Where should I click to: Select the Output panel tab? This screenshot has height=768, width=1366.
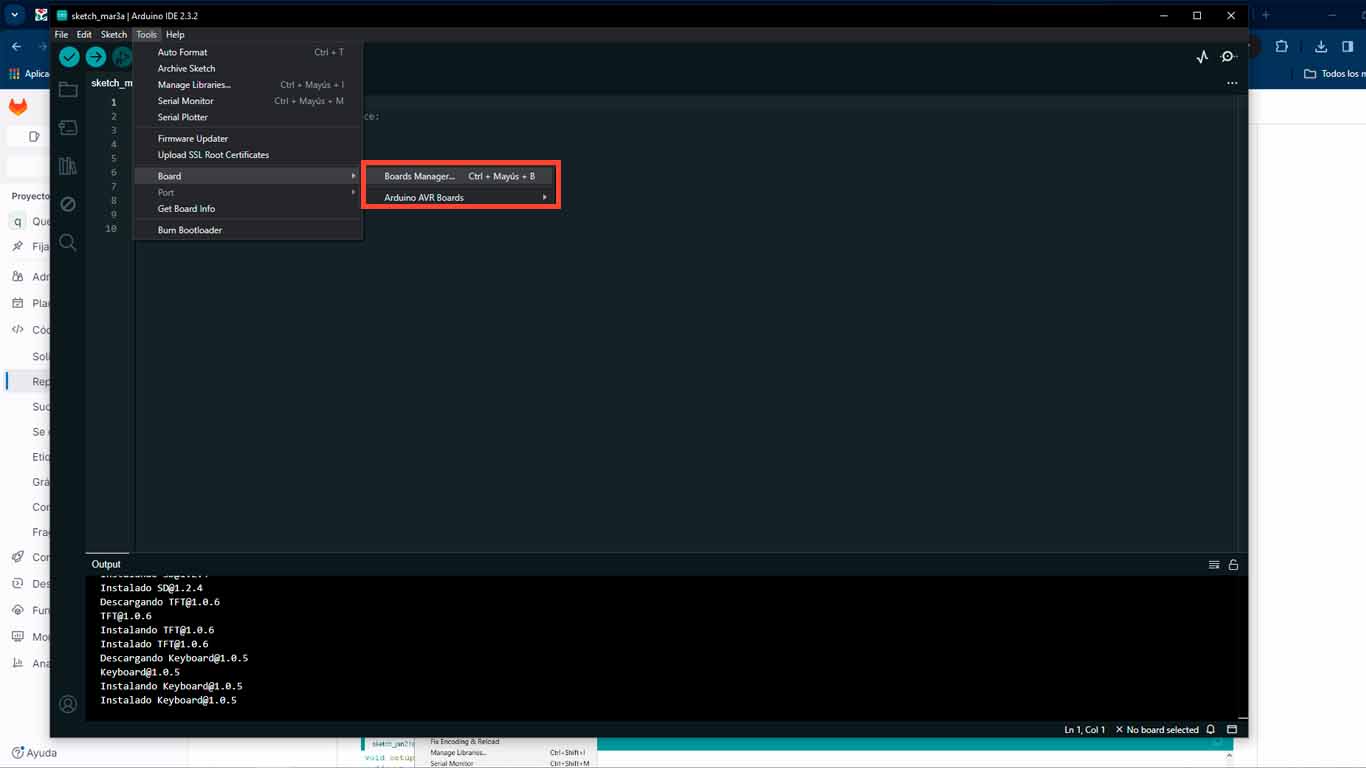[106, 564]
